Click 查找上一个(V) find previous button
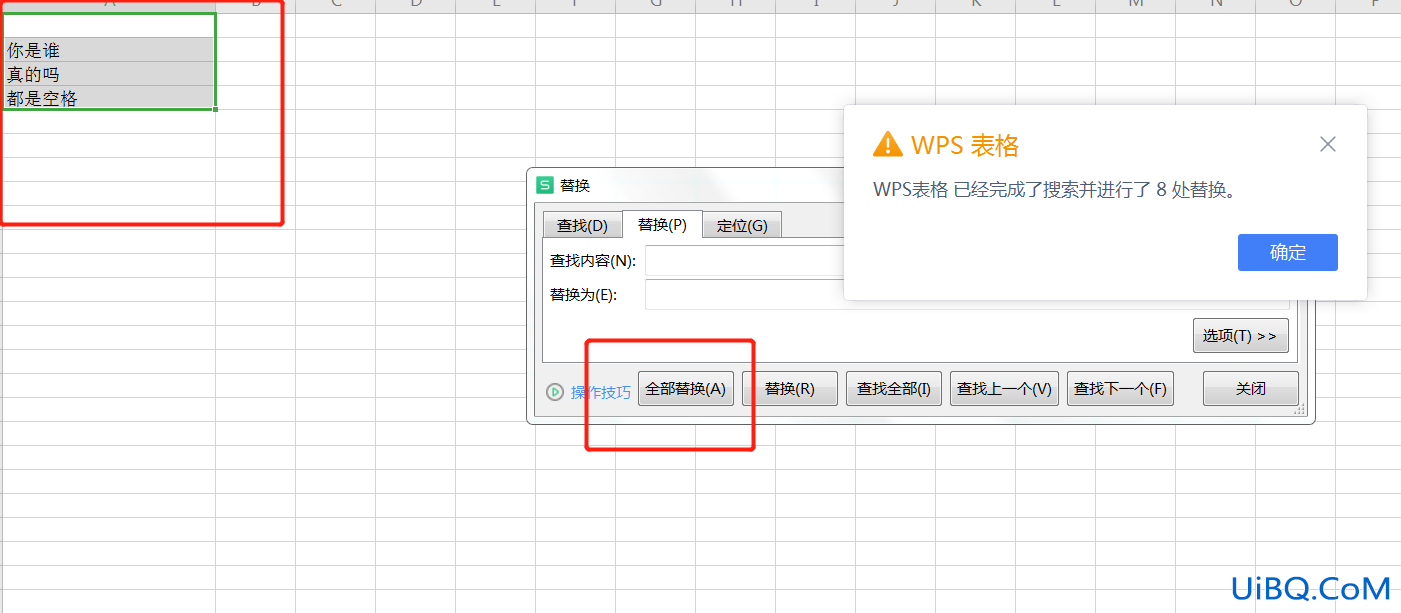This screenshot has width=1401, height=613. 1004,389
